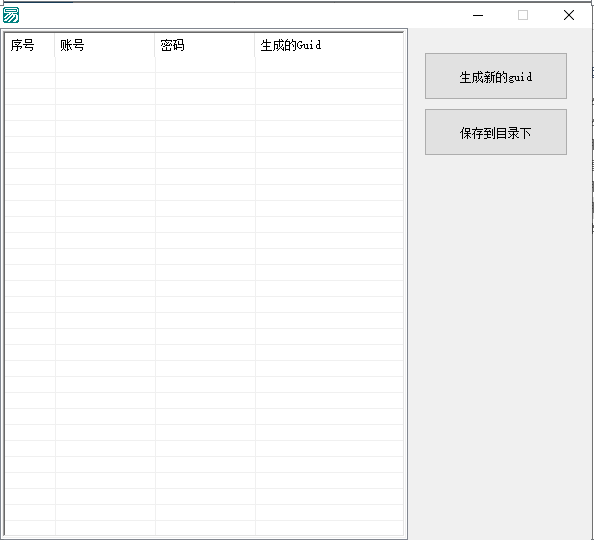Click the disabled maximize window icon
This screenshot has width=594, height=540.
523,15
